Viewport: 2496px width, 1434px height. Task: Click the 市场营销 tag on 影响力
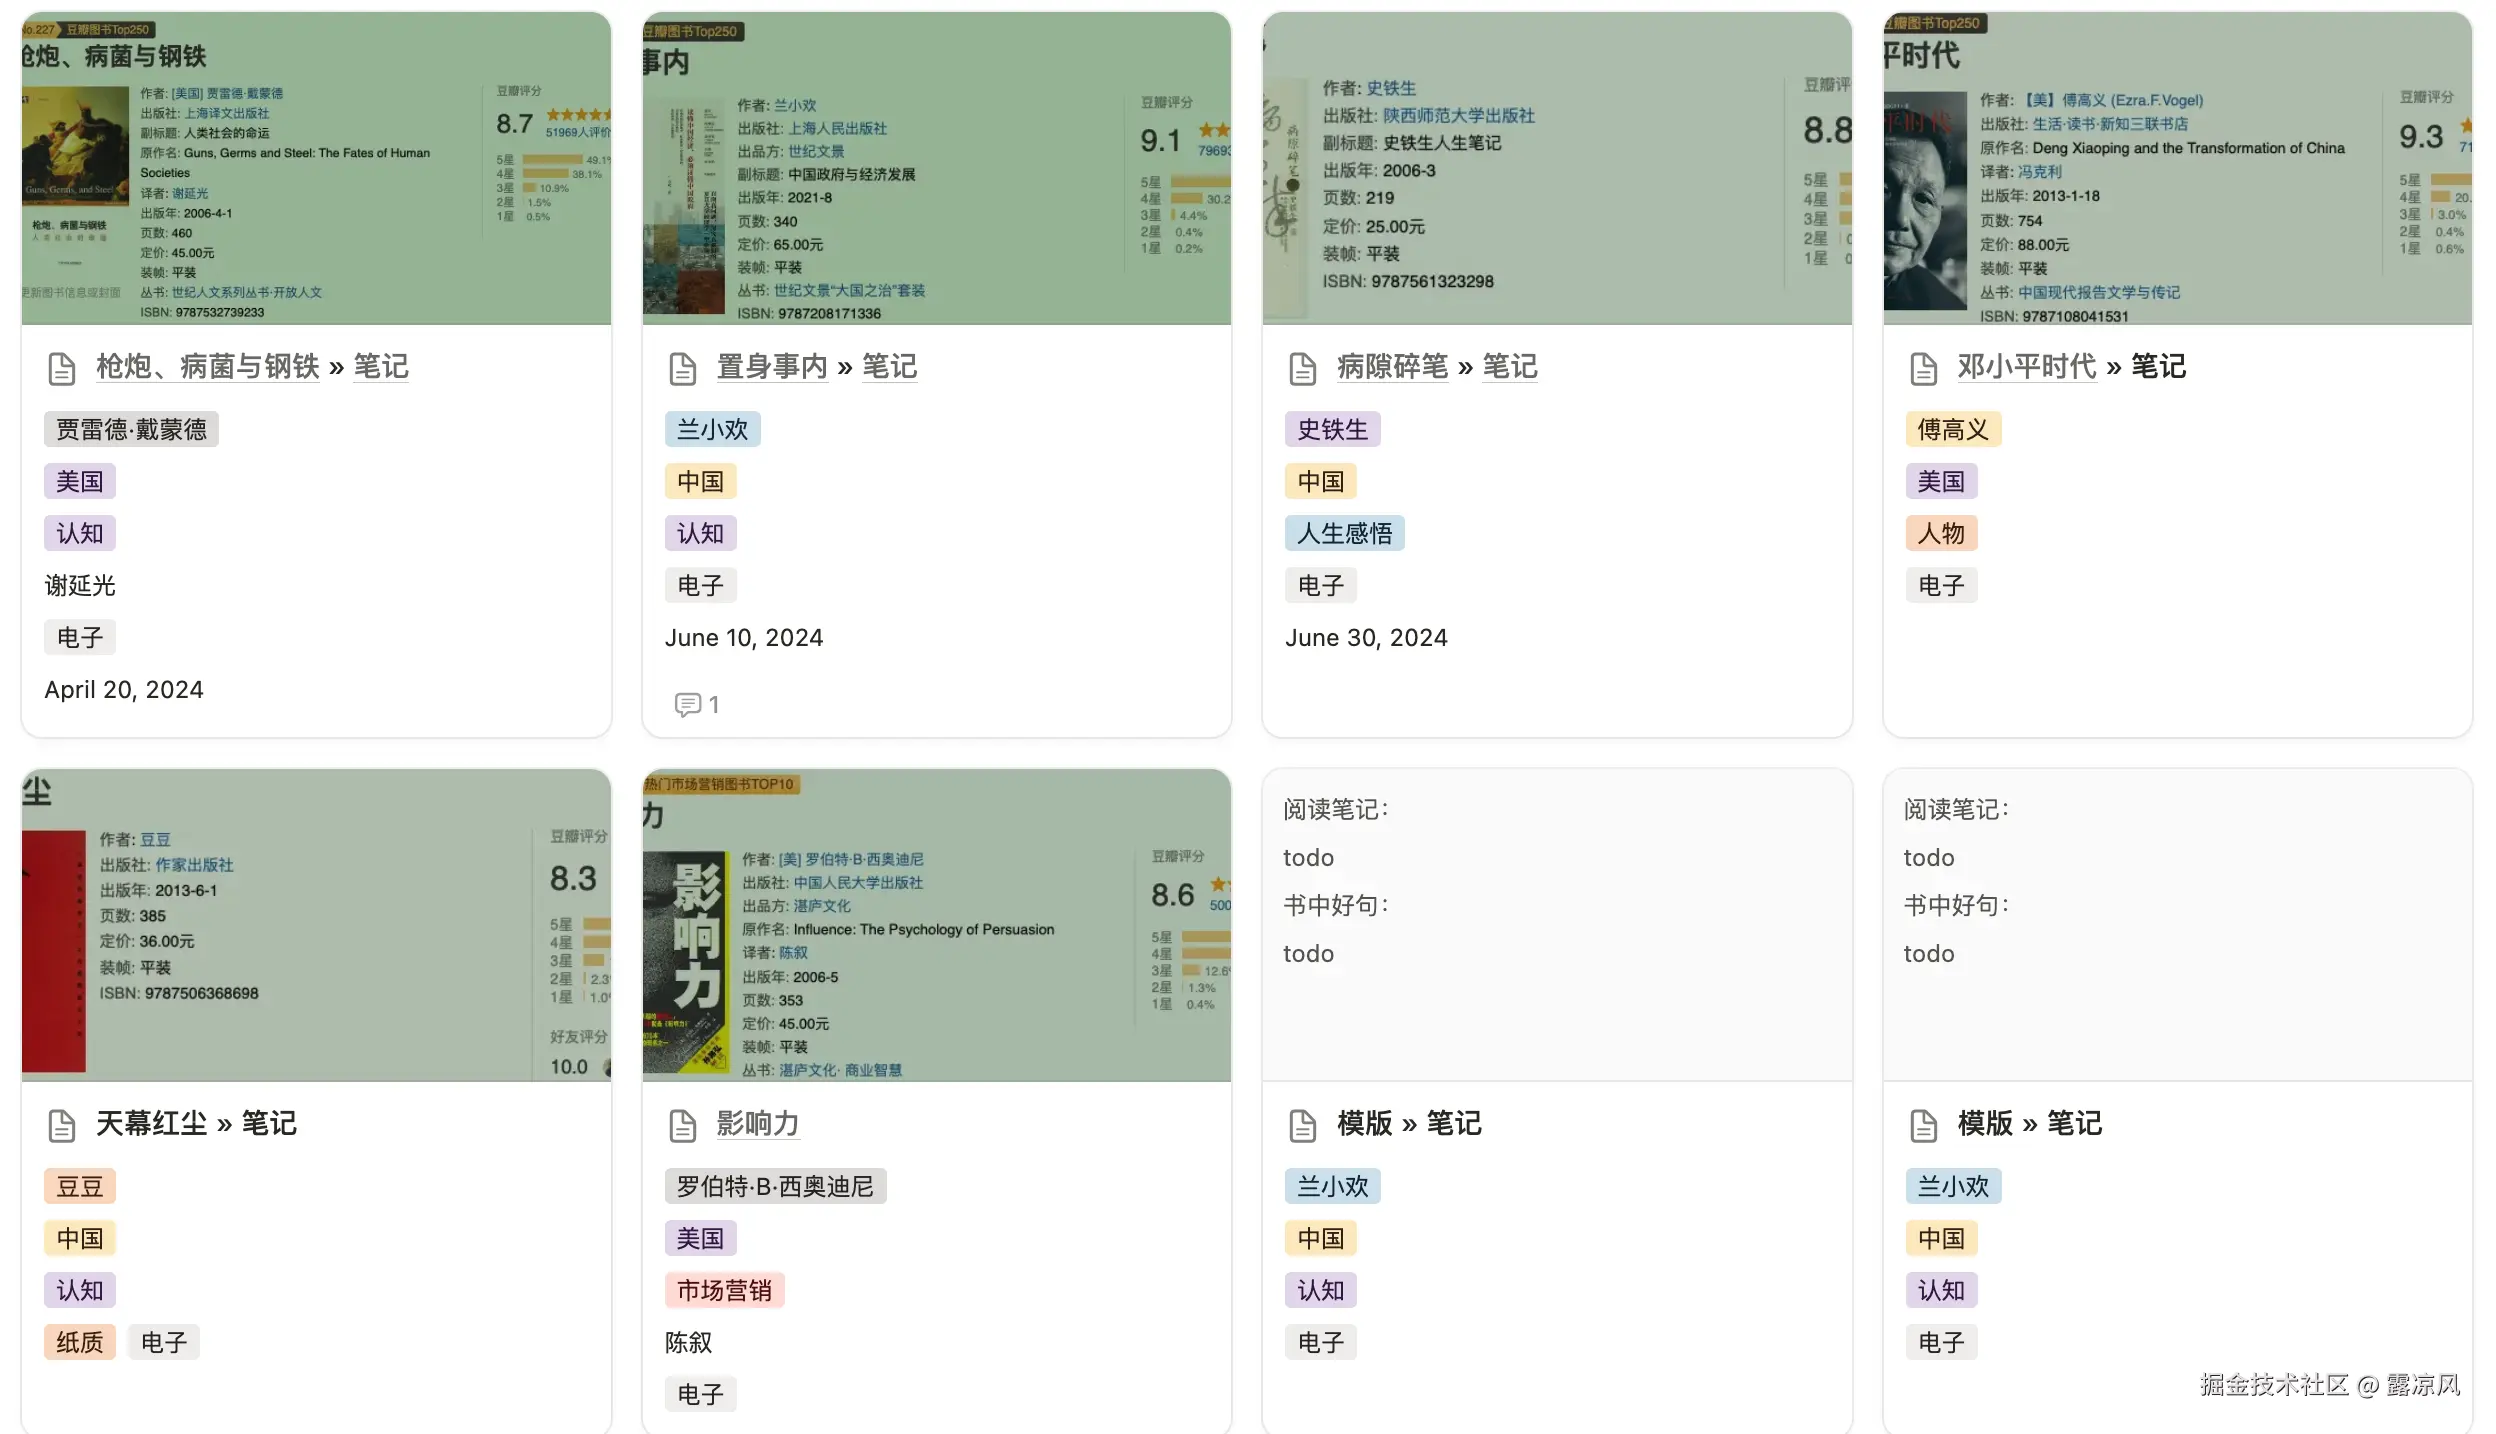pos(725,1290)
